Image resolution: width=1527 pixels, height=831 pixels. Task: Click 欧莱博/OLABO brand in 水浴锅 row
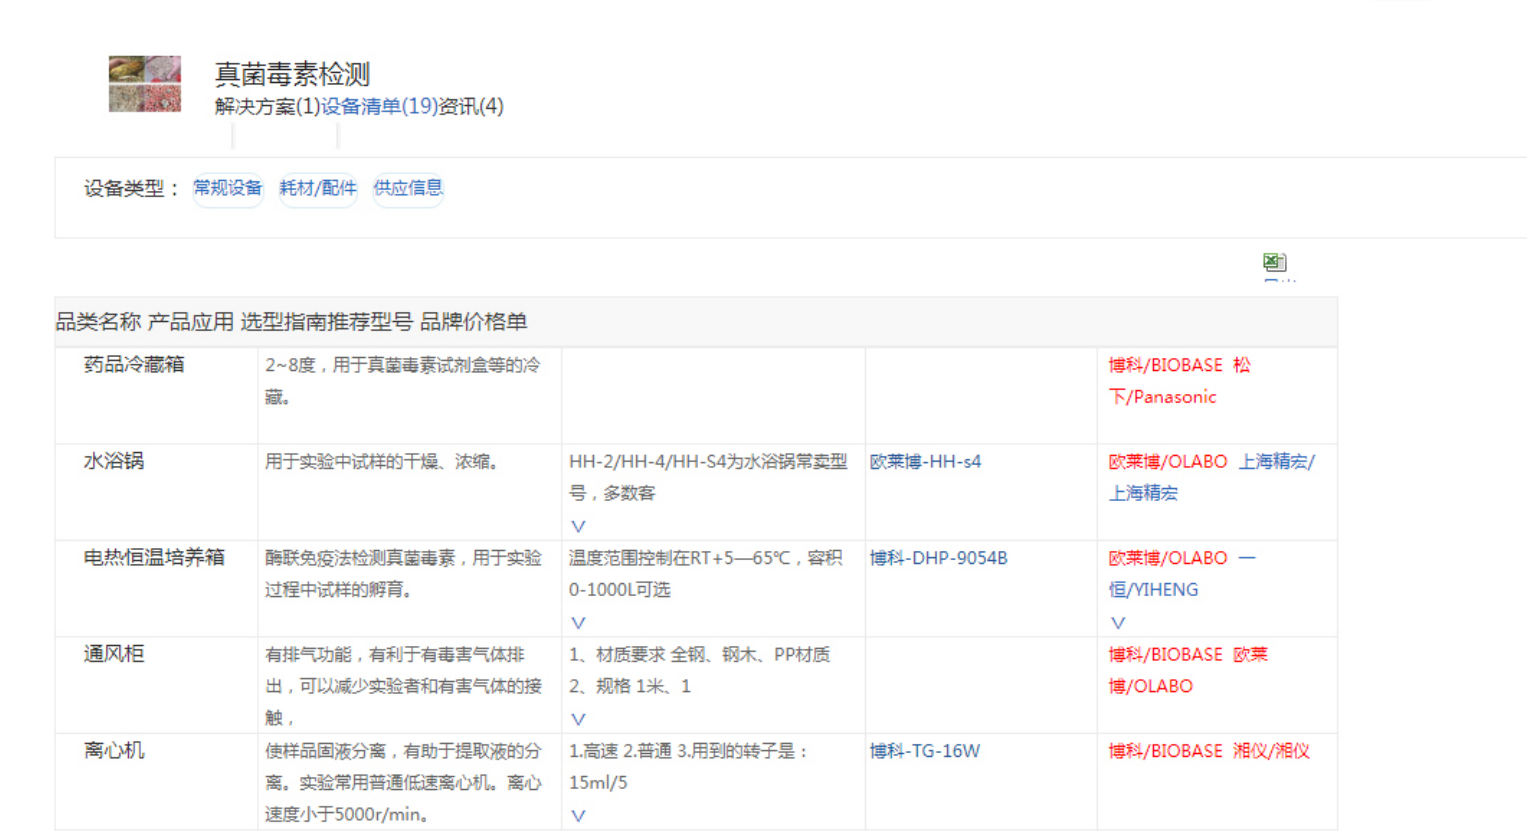(1167, 462)
